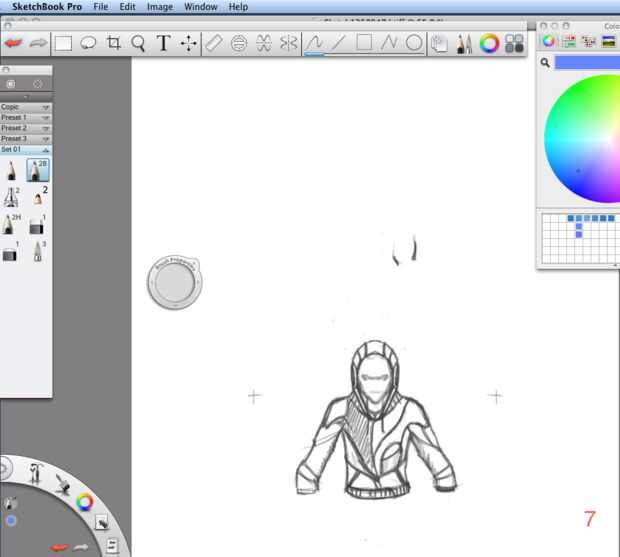
Task: Expand the Preset 2 brush set
Action: coord(26,128)
